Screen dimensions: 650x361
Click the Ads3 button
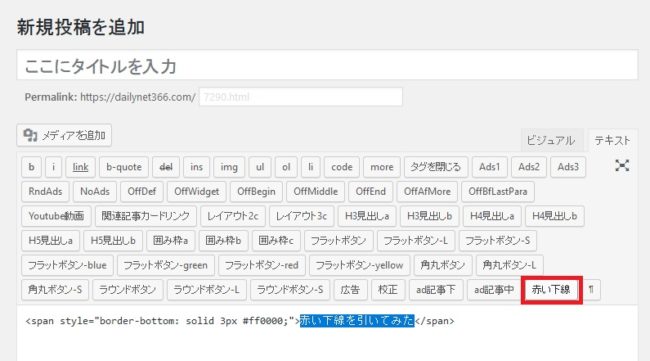click(568, 167)
